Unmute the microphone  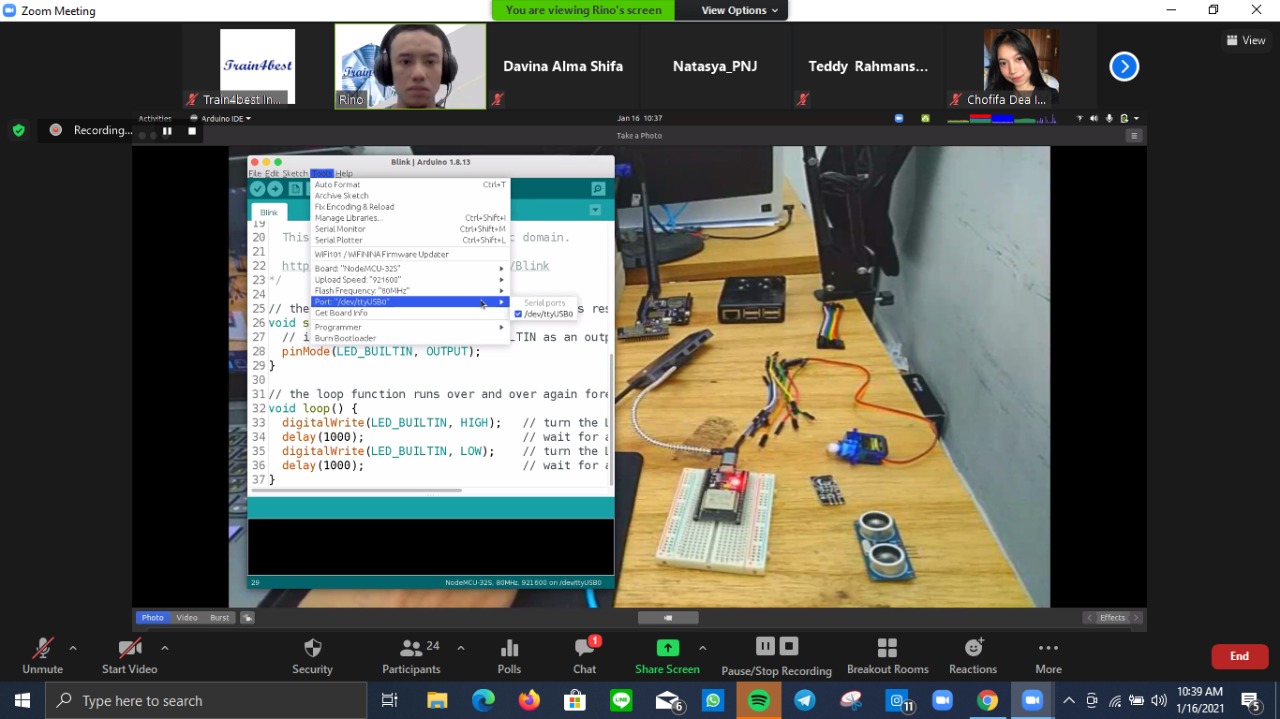coord(42,649)
